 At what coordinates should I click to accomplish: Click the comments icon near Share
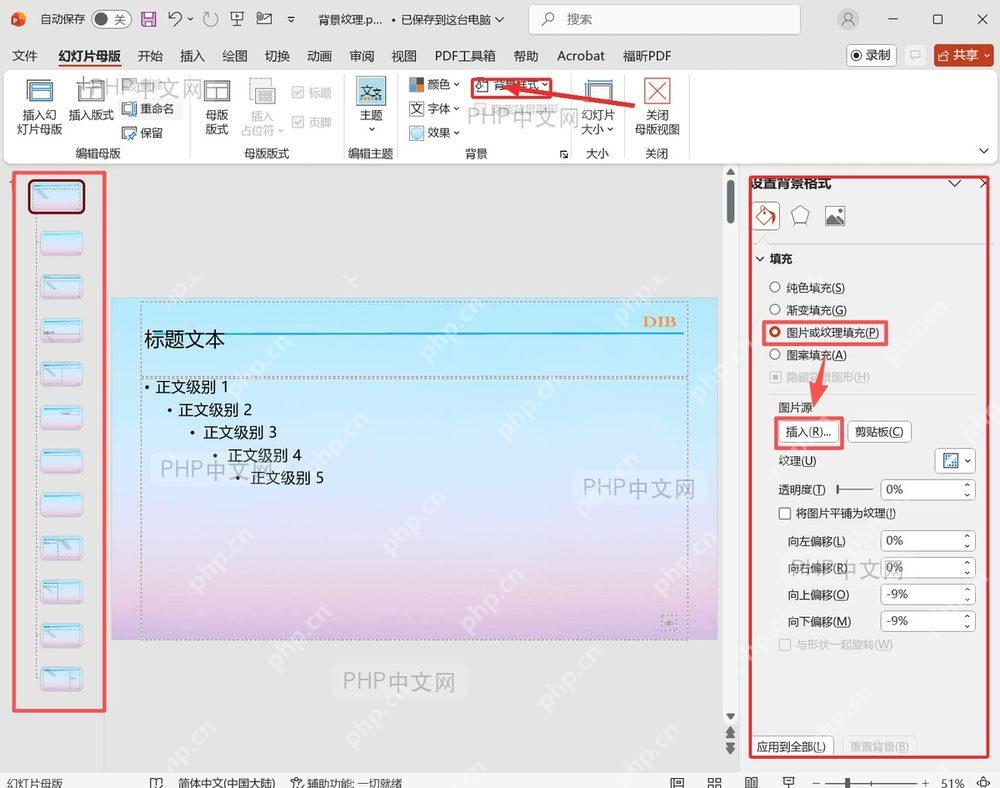pyautogui.click(x=915, y=55)
